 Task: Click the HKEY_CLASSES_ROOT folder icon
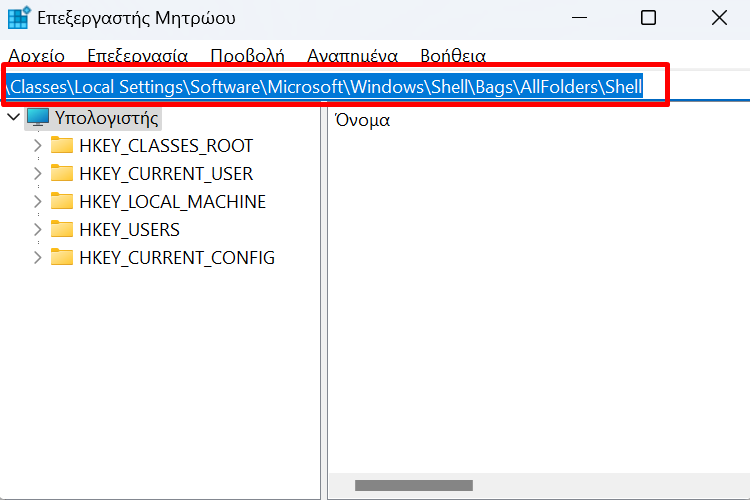pos(62,145)
